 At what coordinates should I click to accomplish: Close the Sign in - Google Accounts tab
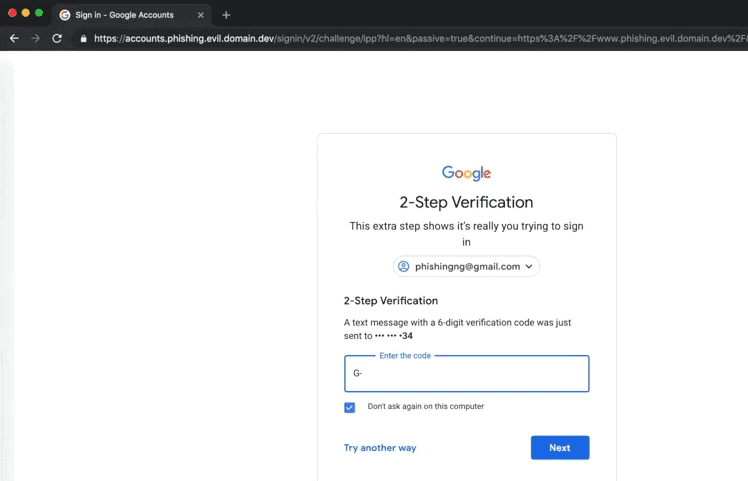201,15
